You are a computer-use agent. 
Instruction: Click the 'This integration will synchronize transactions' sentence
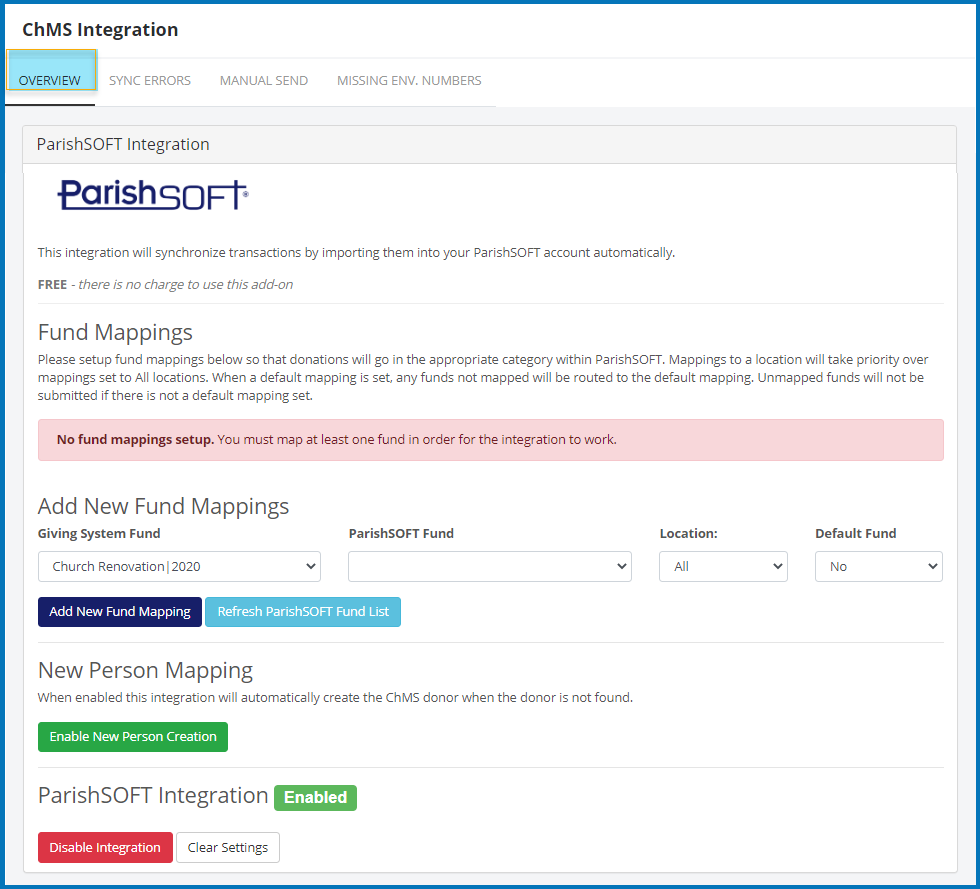(356, 253)
